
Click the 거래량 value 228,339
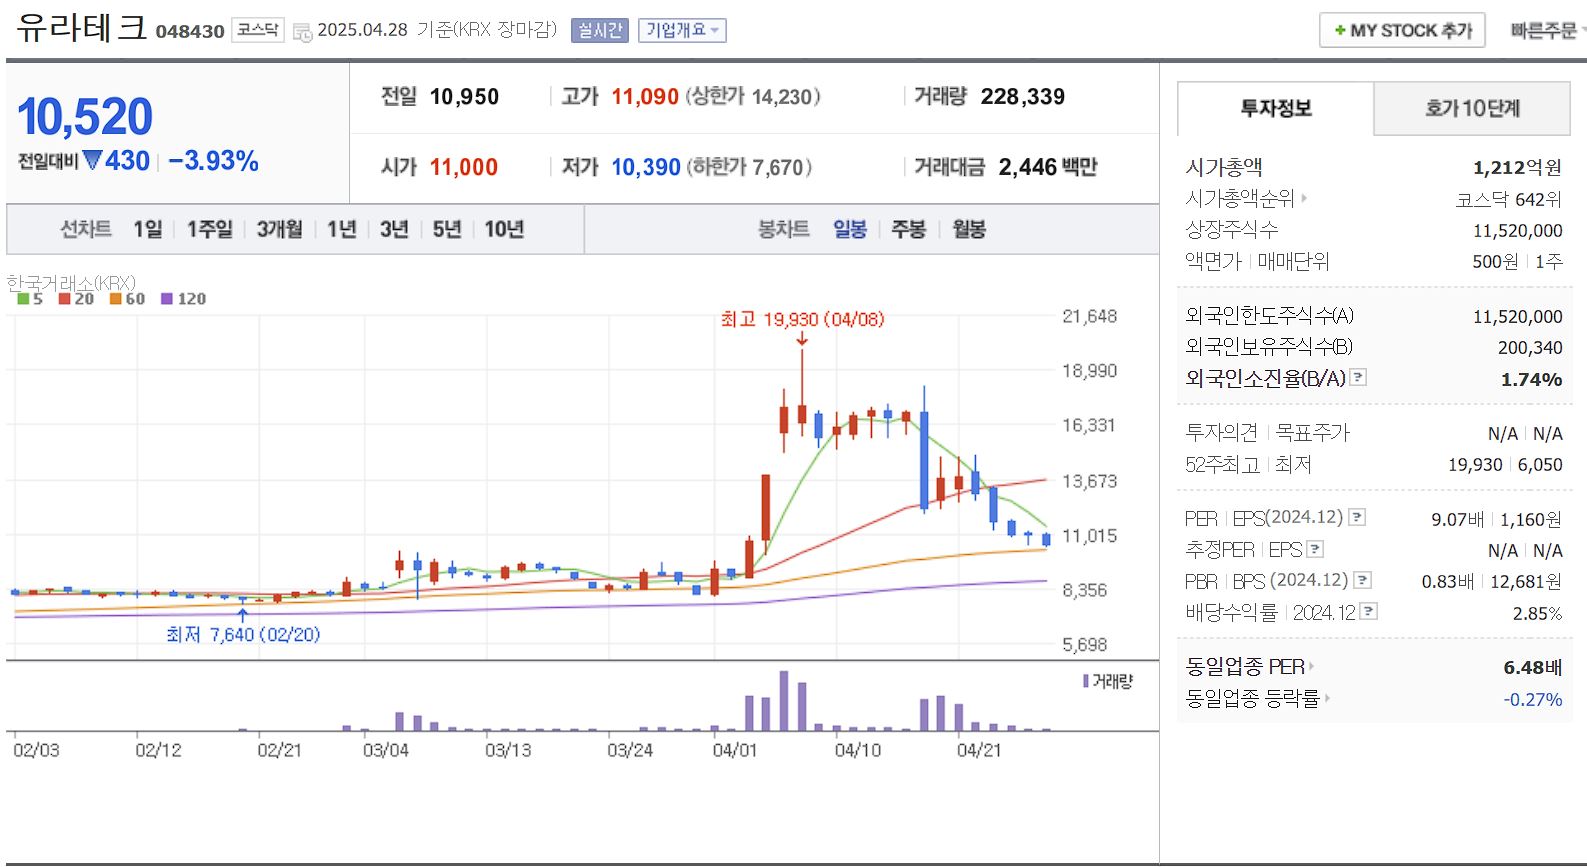pos(1023,97)
